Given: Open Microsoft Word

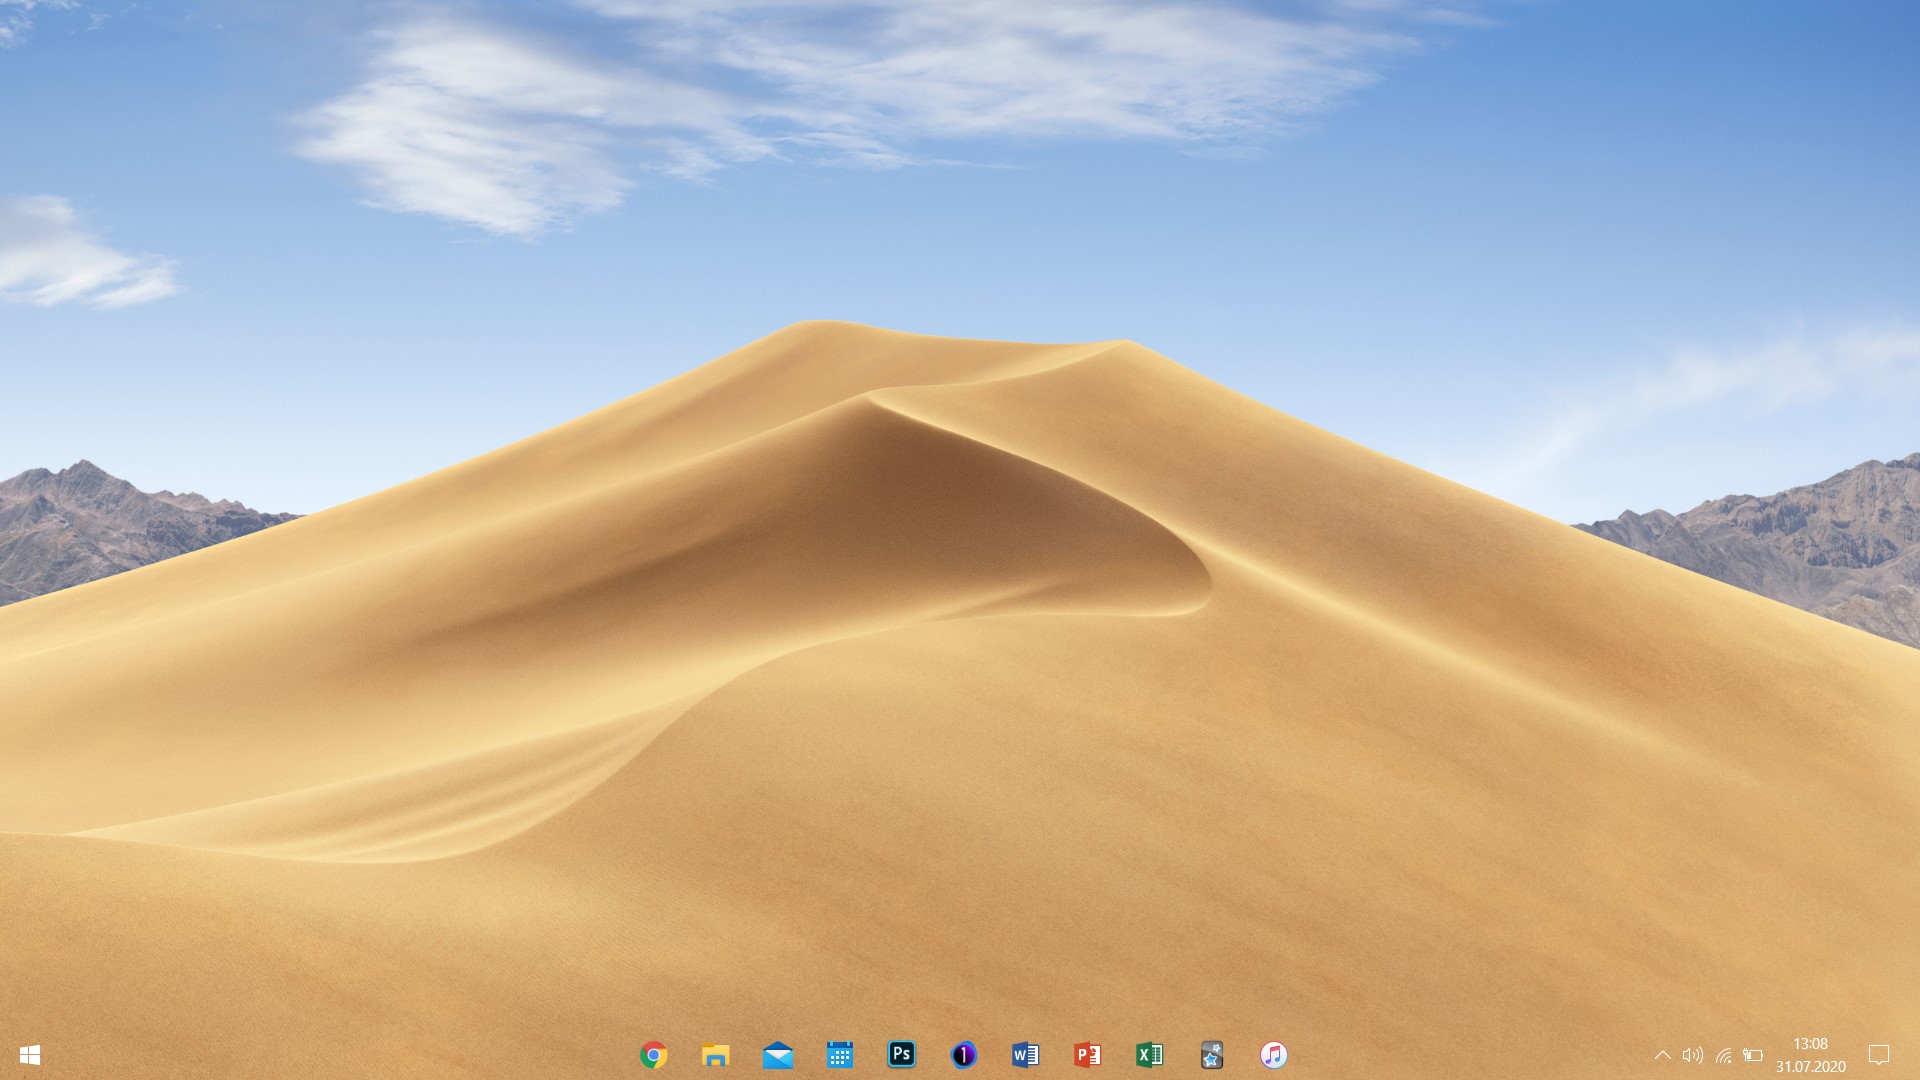Looking at the screenshot, I should pos(1025,1055).
